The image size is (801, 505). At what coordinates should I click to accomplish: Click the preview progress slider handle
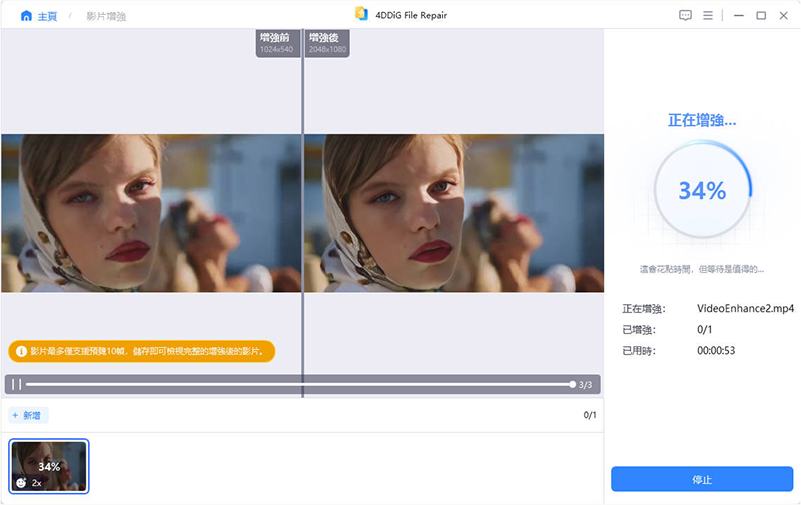[x=572, y=384]
